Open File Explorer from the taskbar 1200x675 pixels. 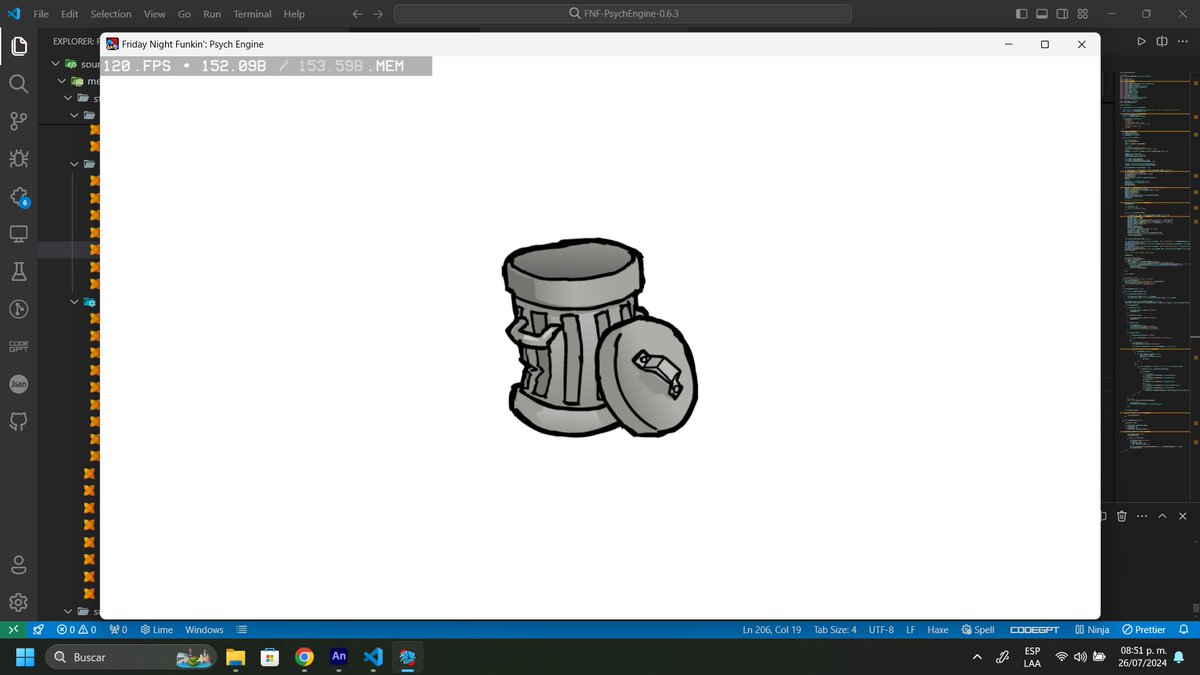point(235,657)
